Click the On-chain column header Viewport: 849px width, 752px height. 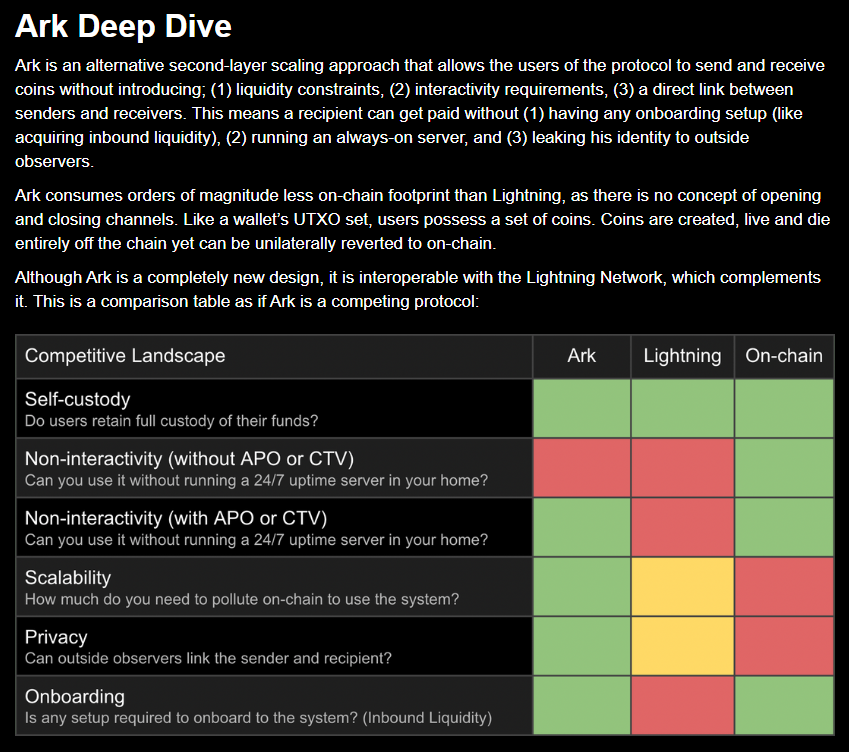[x=783, y=356]
